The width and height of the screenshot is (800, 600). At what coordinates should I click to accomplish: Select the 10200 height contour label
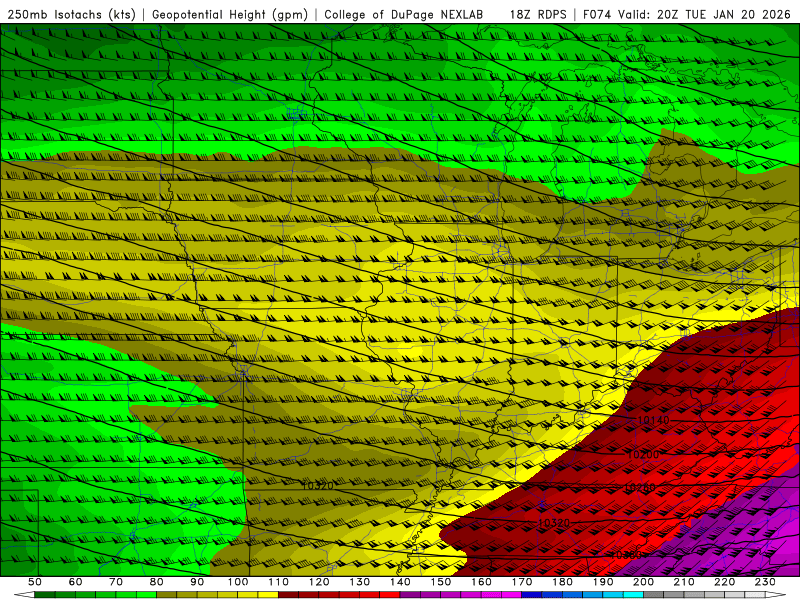click(643, 454)
